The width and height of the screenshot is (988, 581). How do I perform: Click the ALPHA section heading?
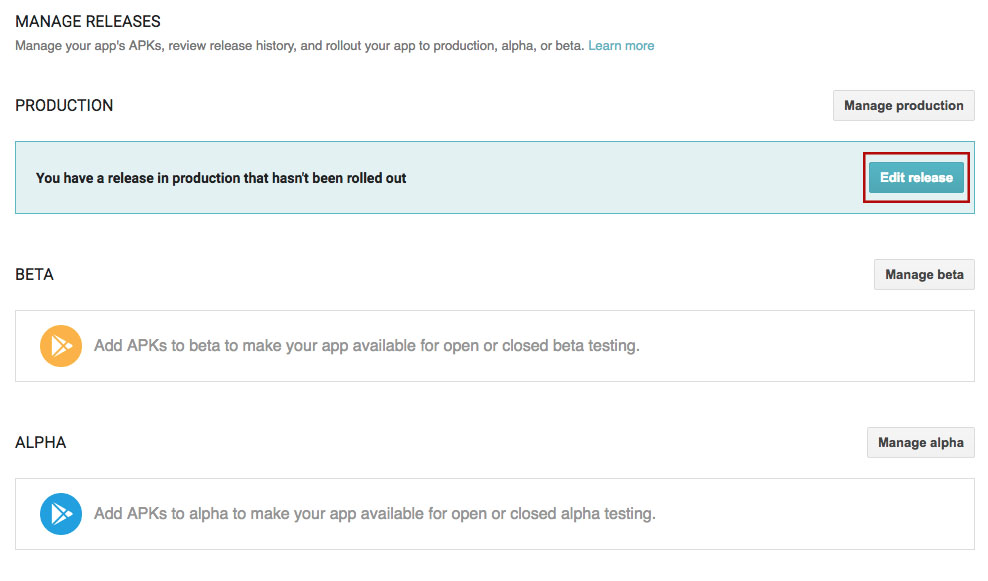coord(41,443)
